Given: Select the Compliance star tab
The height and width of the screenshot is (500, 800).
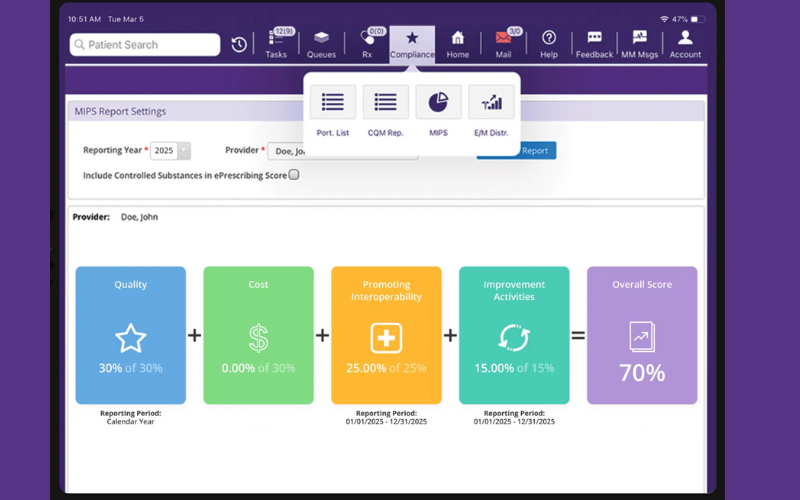Looking at the screenshot, I should click(412, 44).
